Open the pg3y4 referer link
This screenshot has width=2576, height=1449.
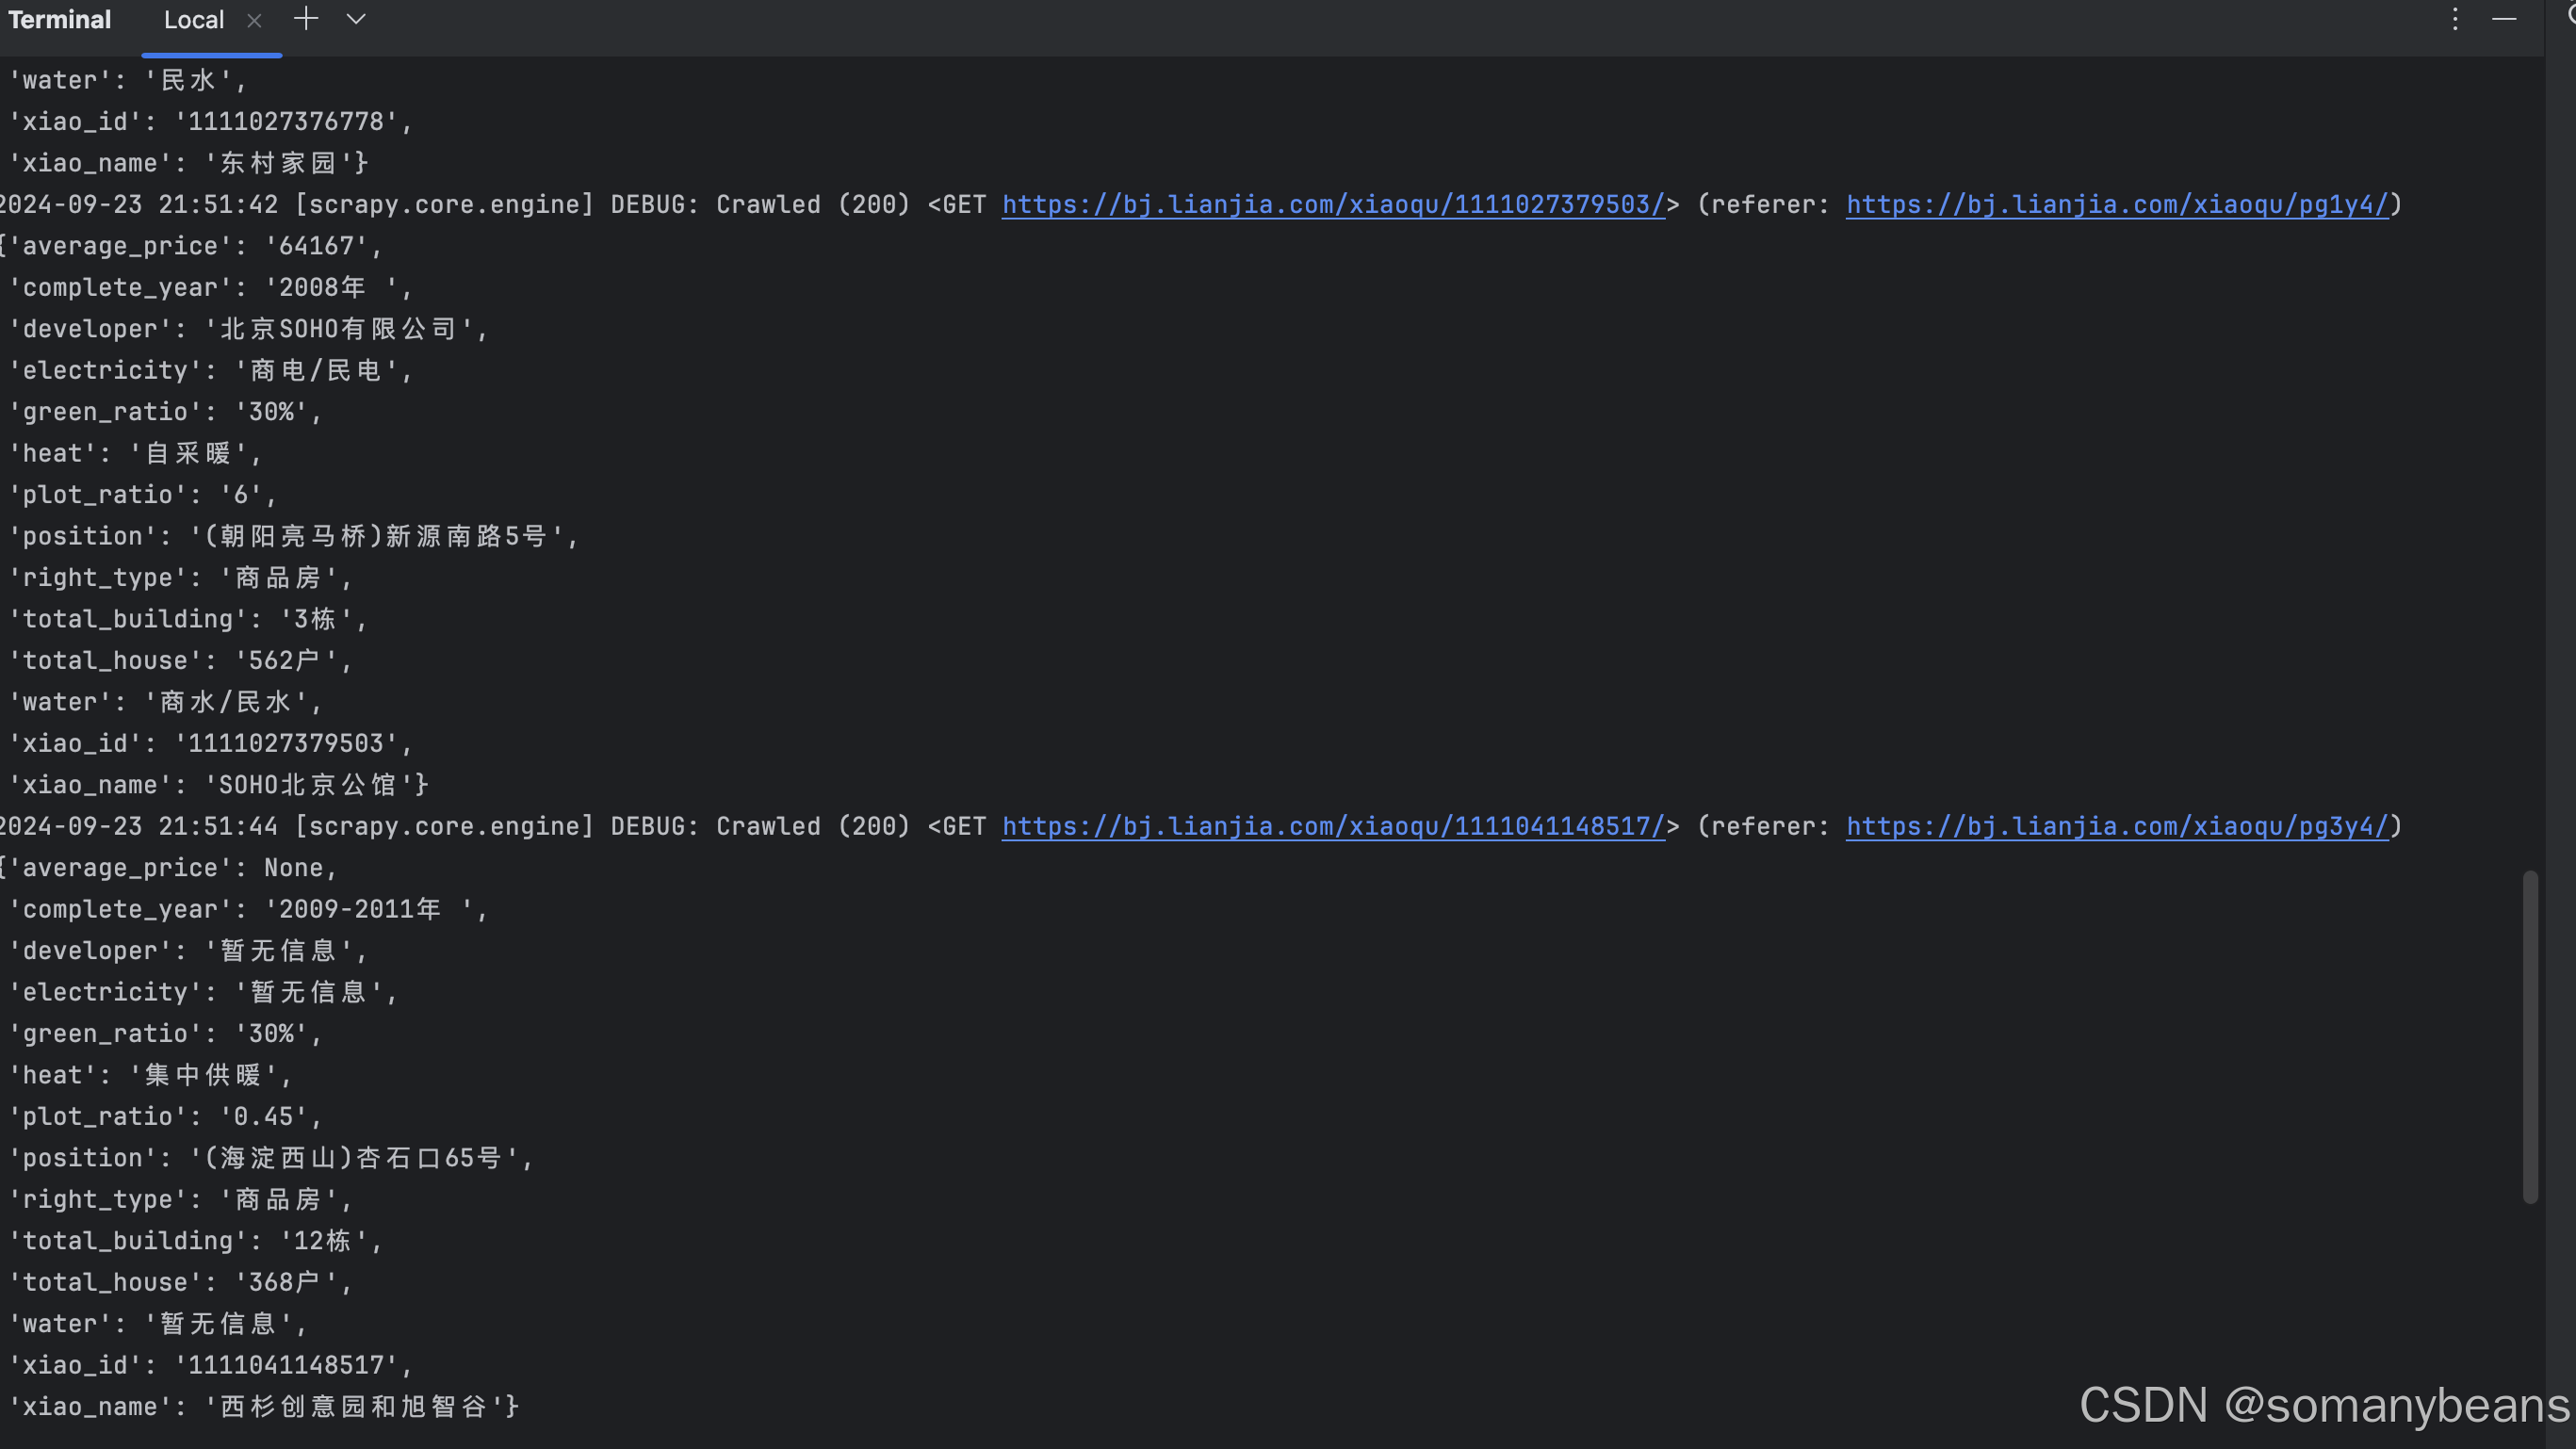(x=2116, y=827)
